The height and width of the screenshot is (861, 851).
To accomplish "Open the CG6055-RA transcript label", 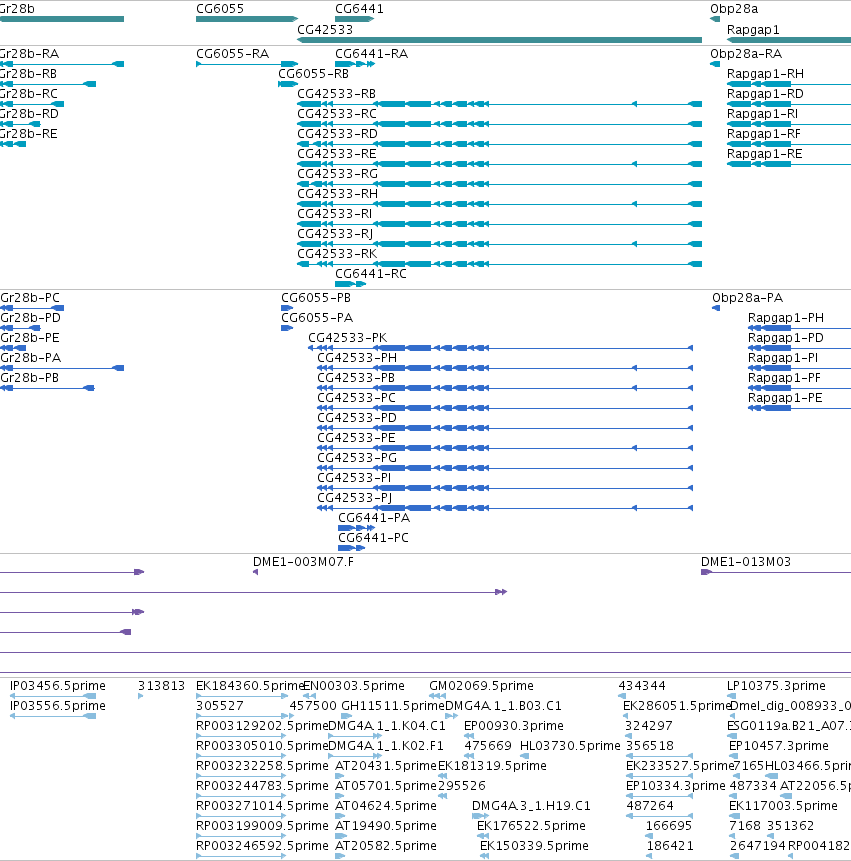I will coord(232,54).
